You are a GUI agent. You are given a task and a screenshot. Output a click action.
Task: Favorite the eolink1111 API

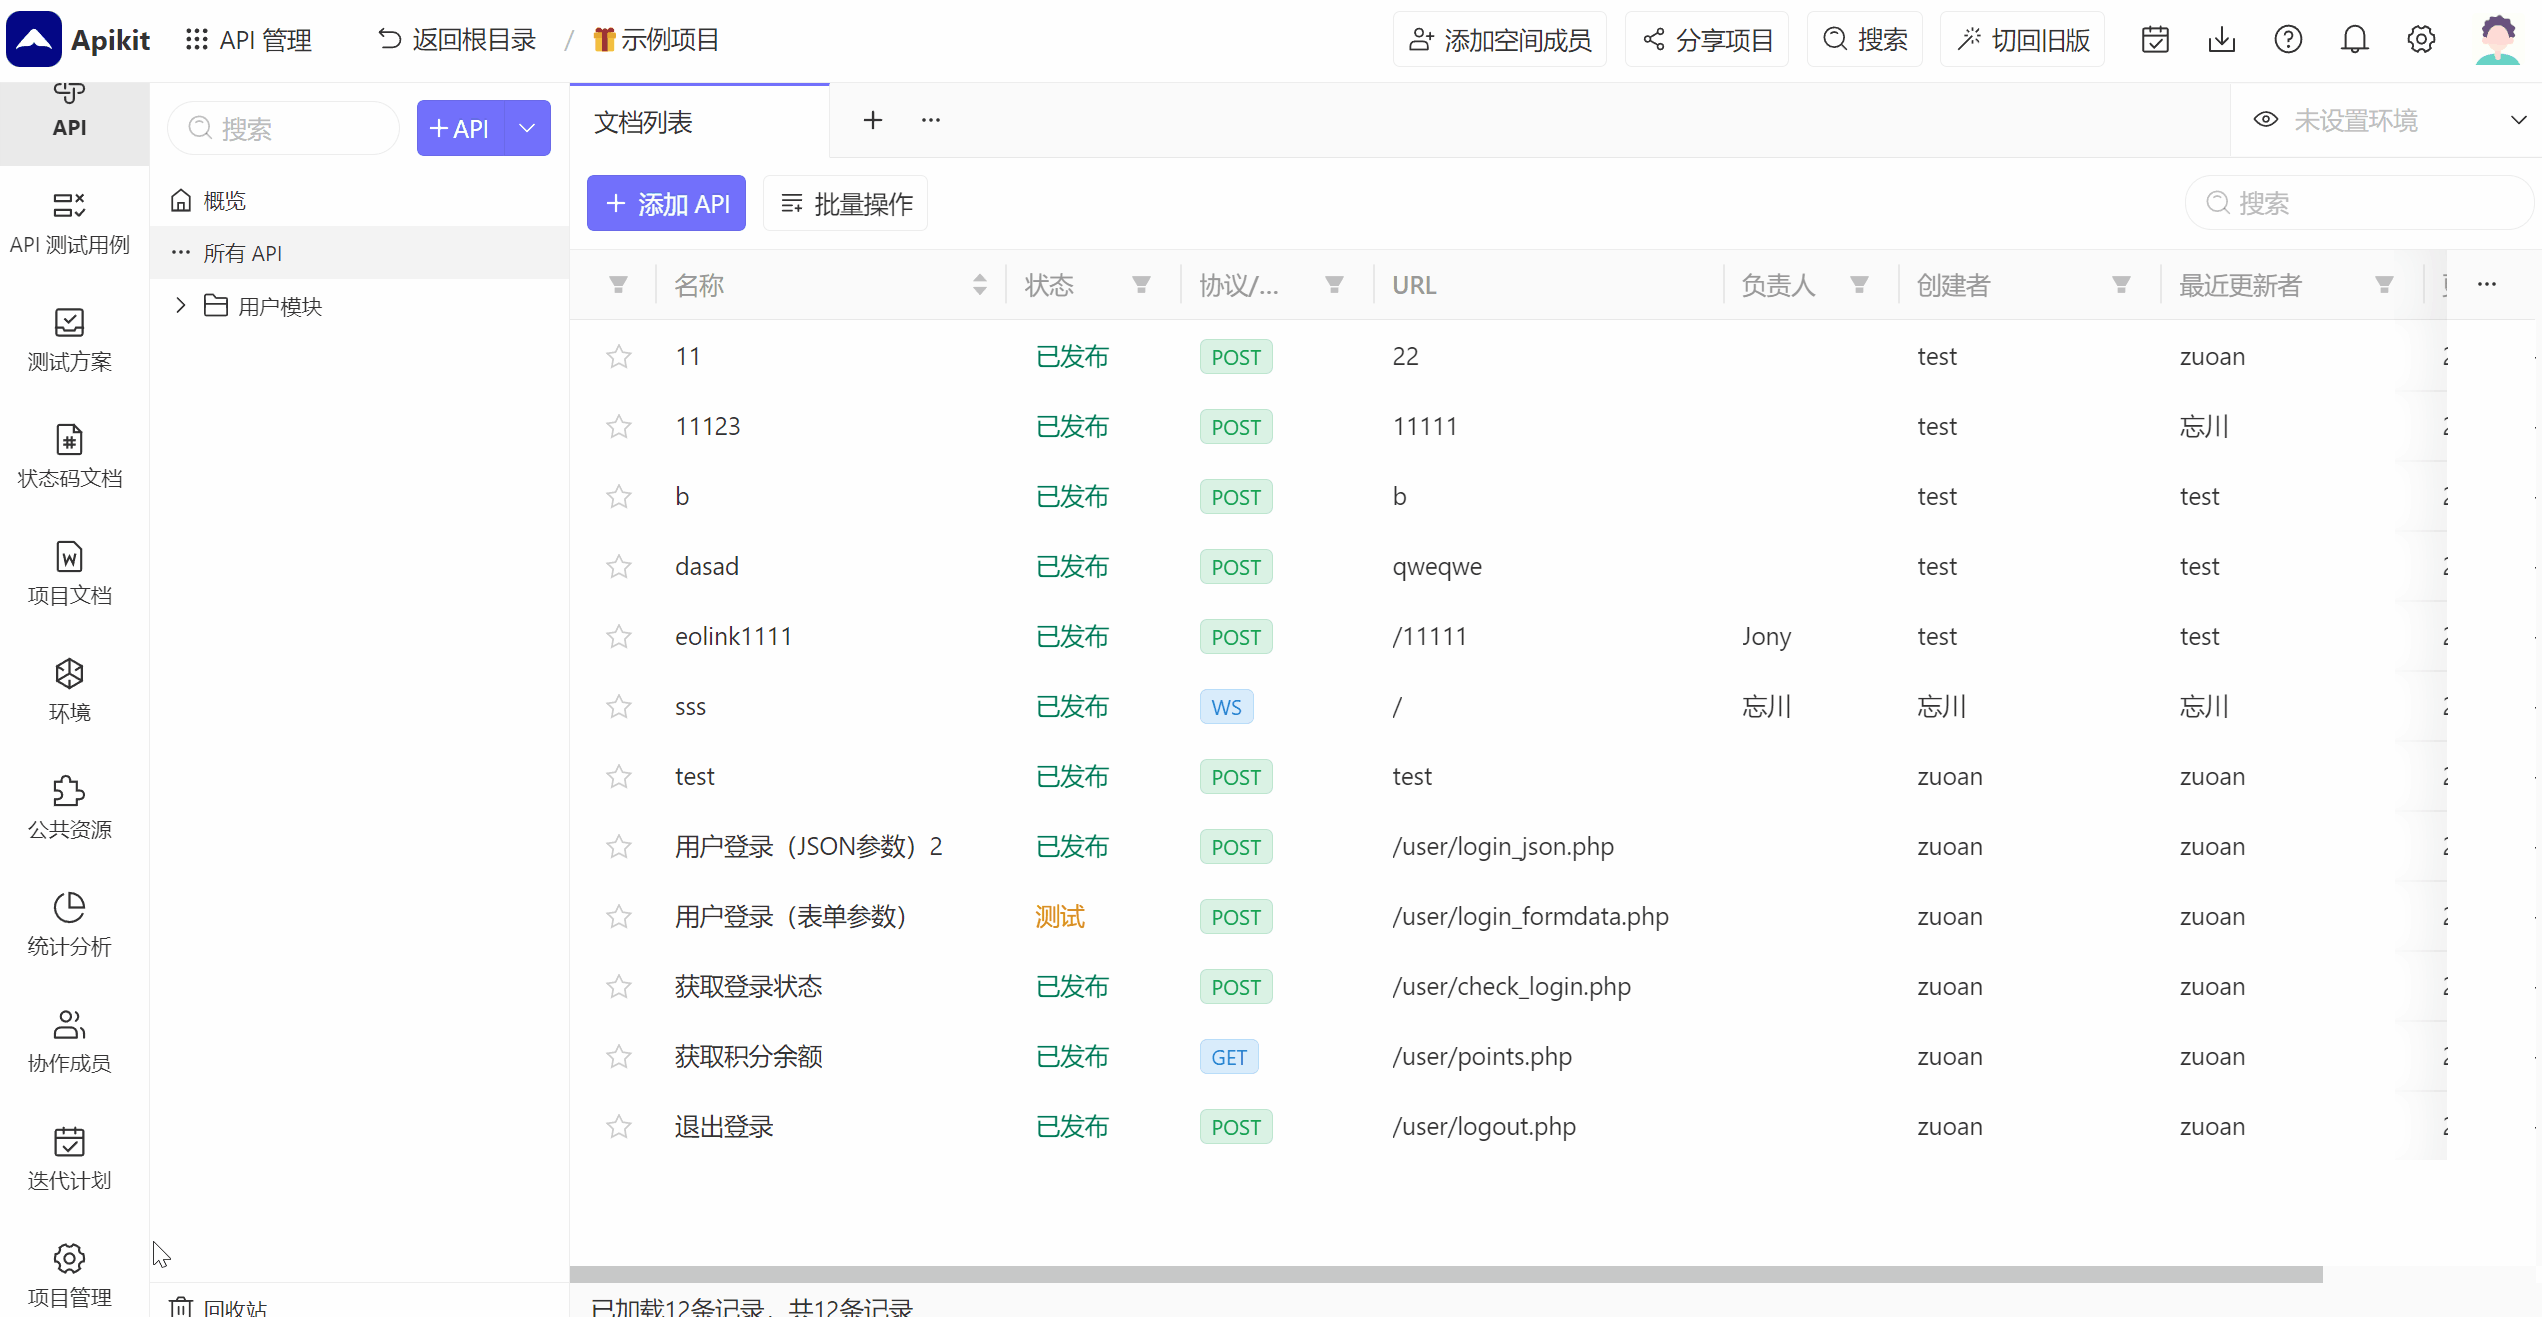pos(618,636)
